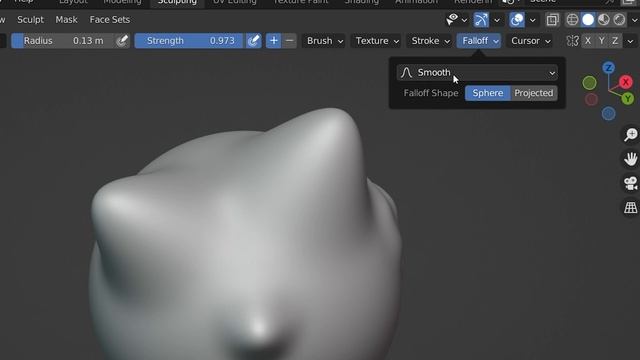
Task: Switch to the Modeling workspace tab
Action: coord(122,2)
